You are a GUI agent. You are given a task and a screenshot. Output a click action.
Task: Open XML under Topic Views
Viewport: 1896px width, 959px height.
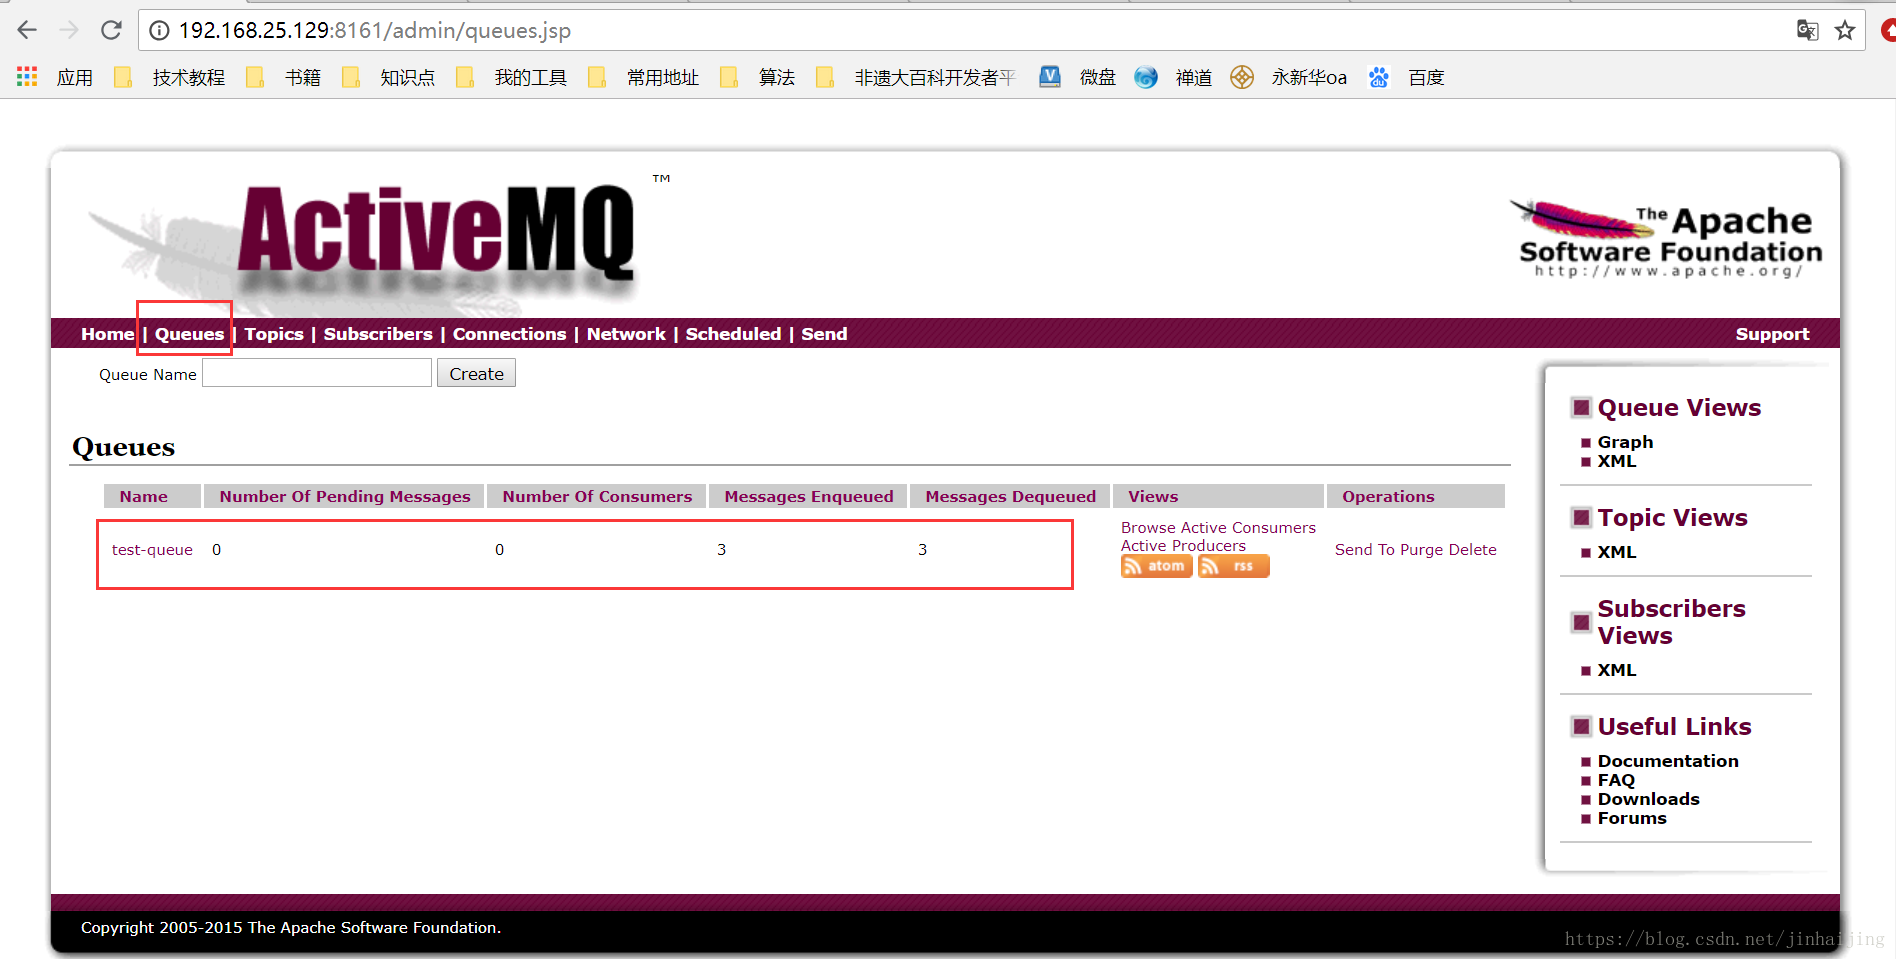[1617, 552]
